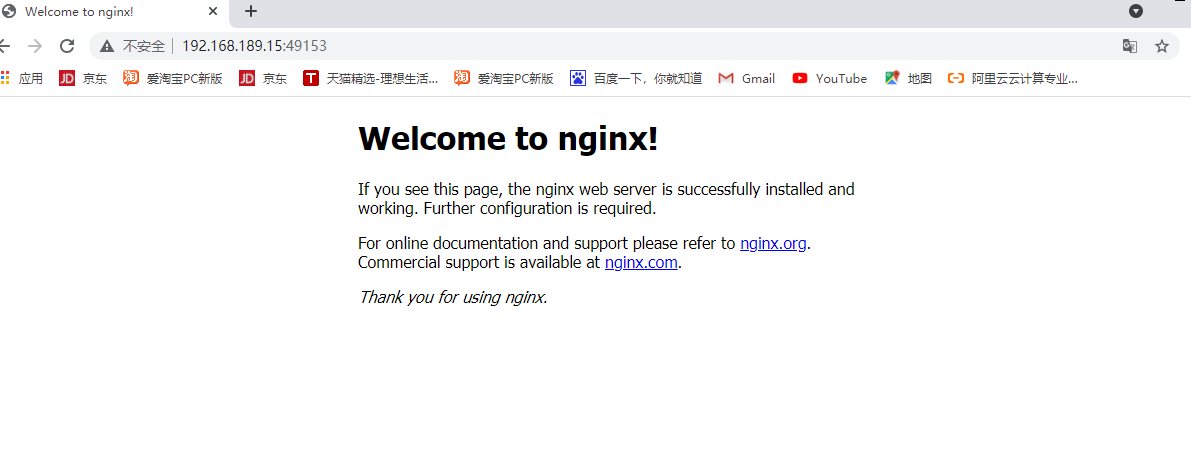This screenshot has height=466, width=1191.
Task: Open the Gmail bookmark
Action: [747, 78]
